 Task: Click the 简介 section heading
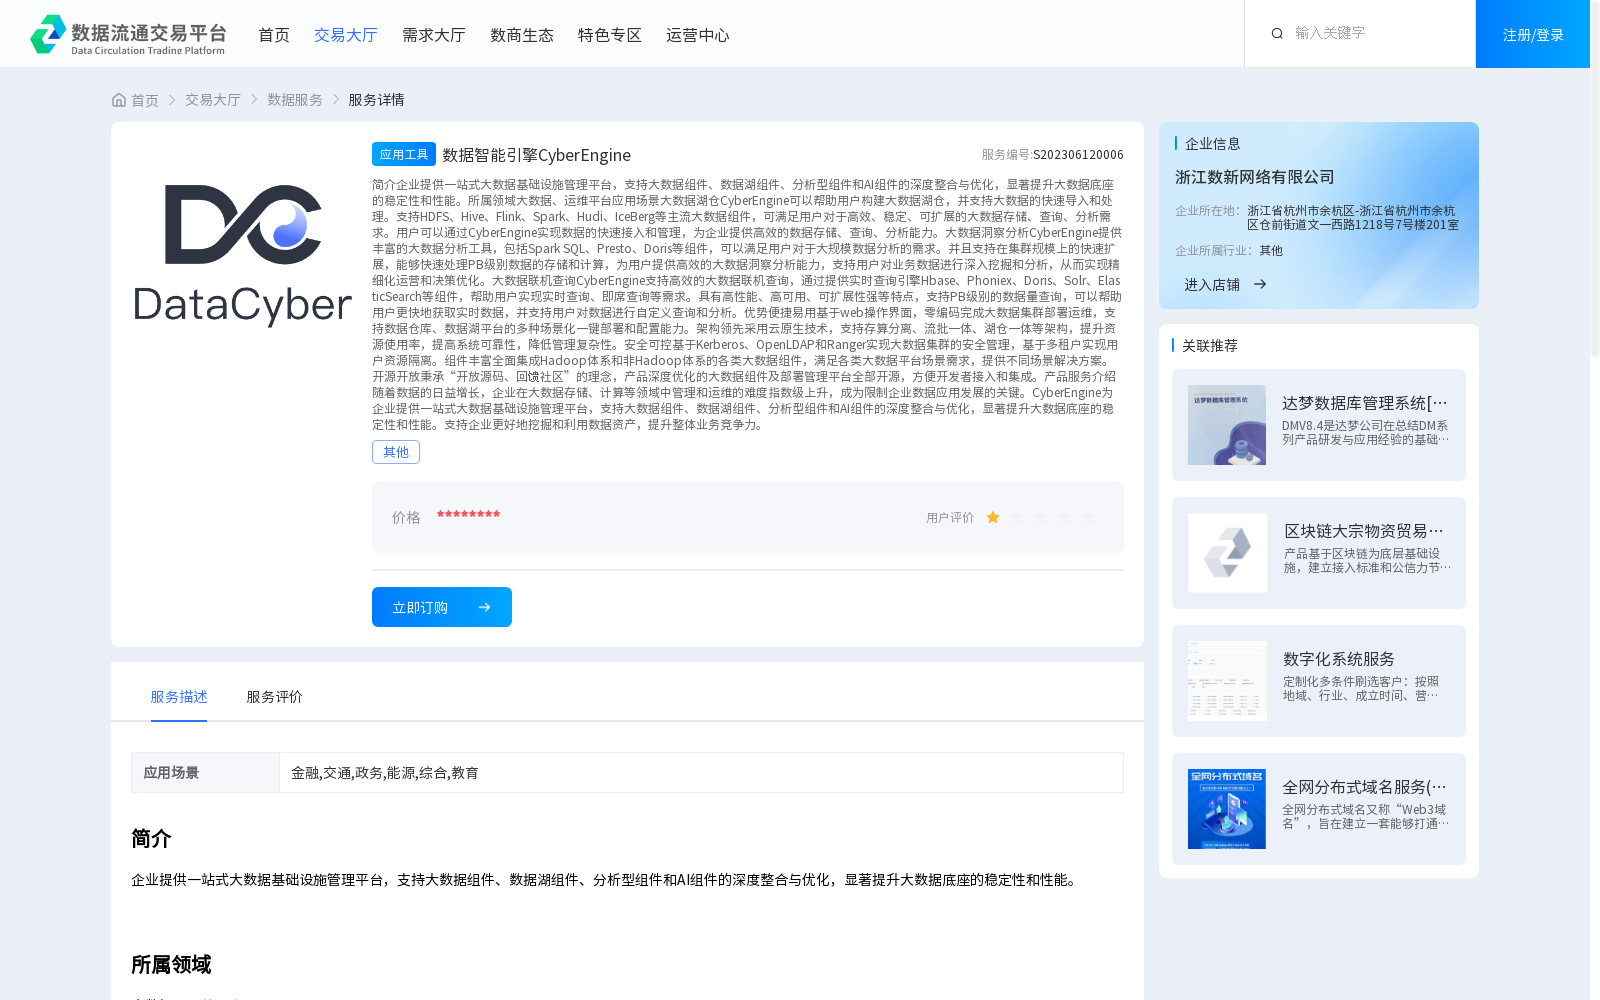(151, 839)
